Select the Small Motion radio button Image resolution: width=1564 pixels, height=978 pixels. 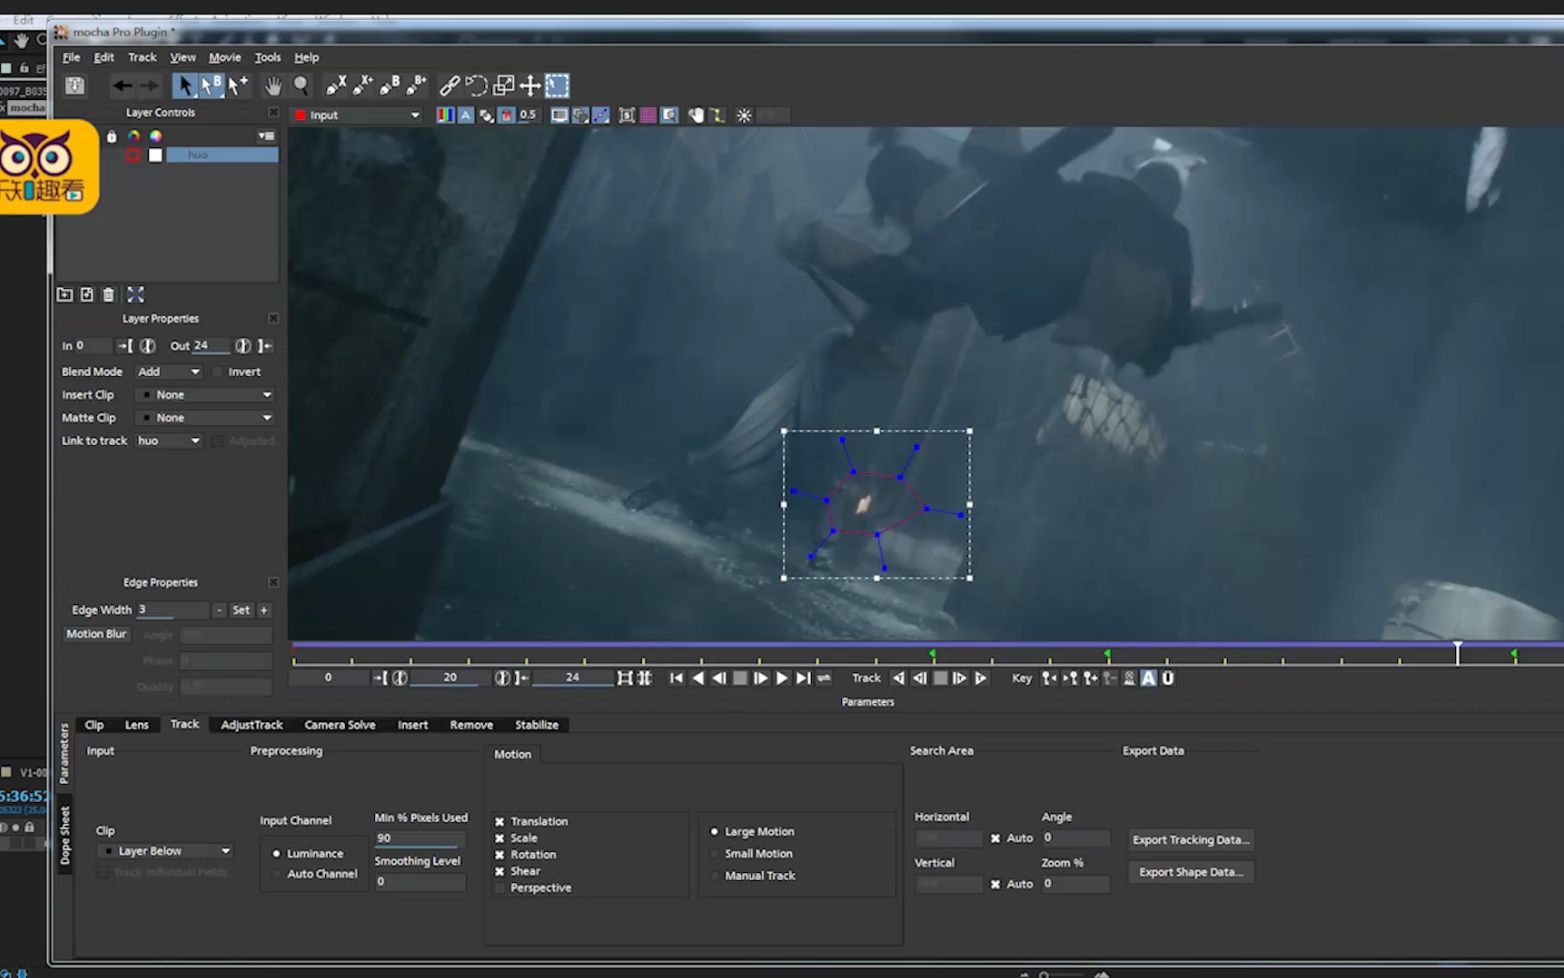tap(715, 854)
